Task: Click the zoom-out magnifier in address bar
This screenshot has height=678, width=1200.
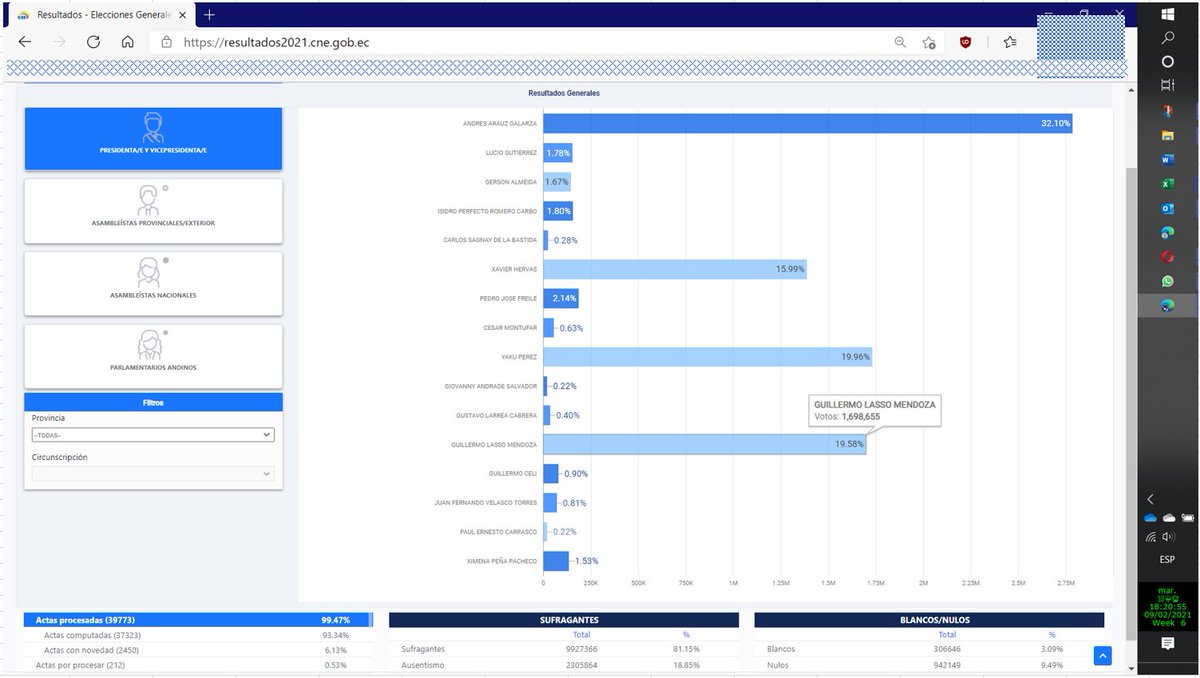Action: click(x=900, y=42)
